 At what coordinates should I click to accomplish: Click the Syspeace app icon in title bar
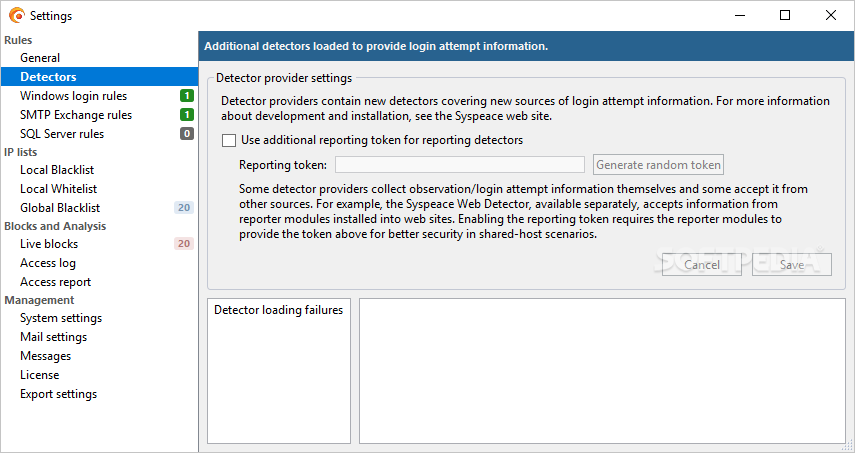click(17, 15)
